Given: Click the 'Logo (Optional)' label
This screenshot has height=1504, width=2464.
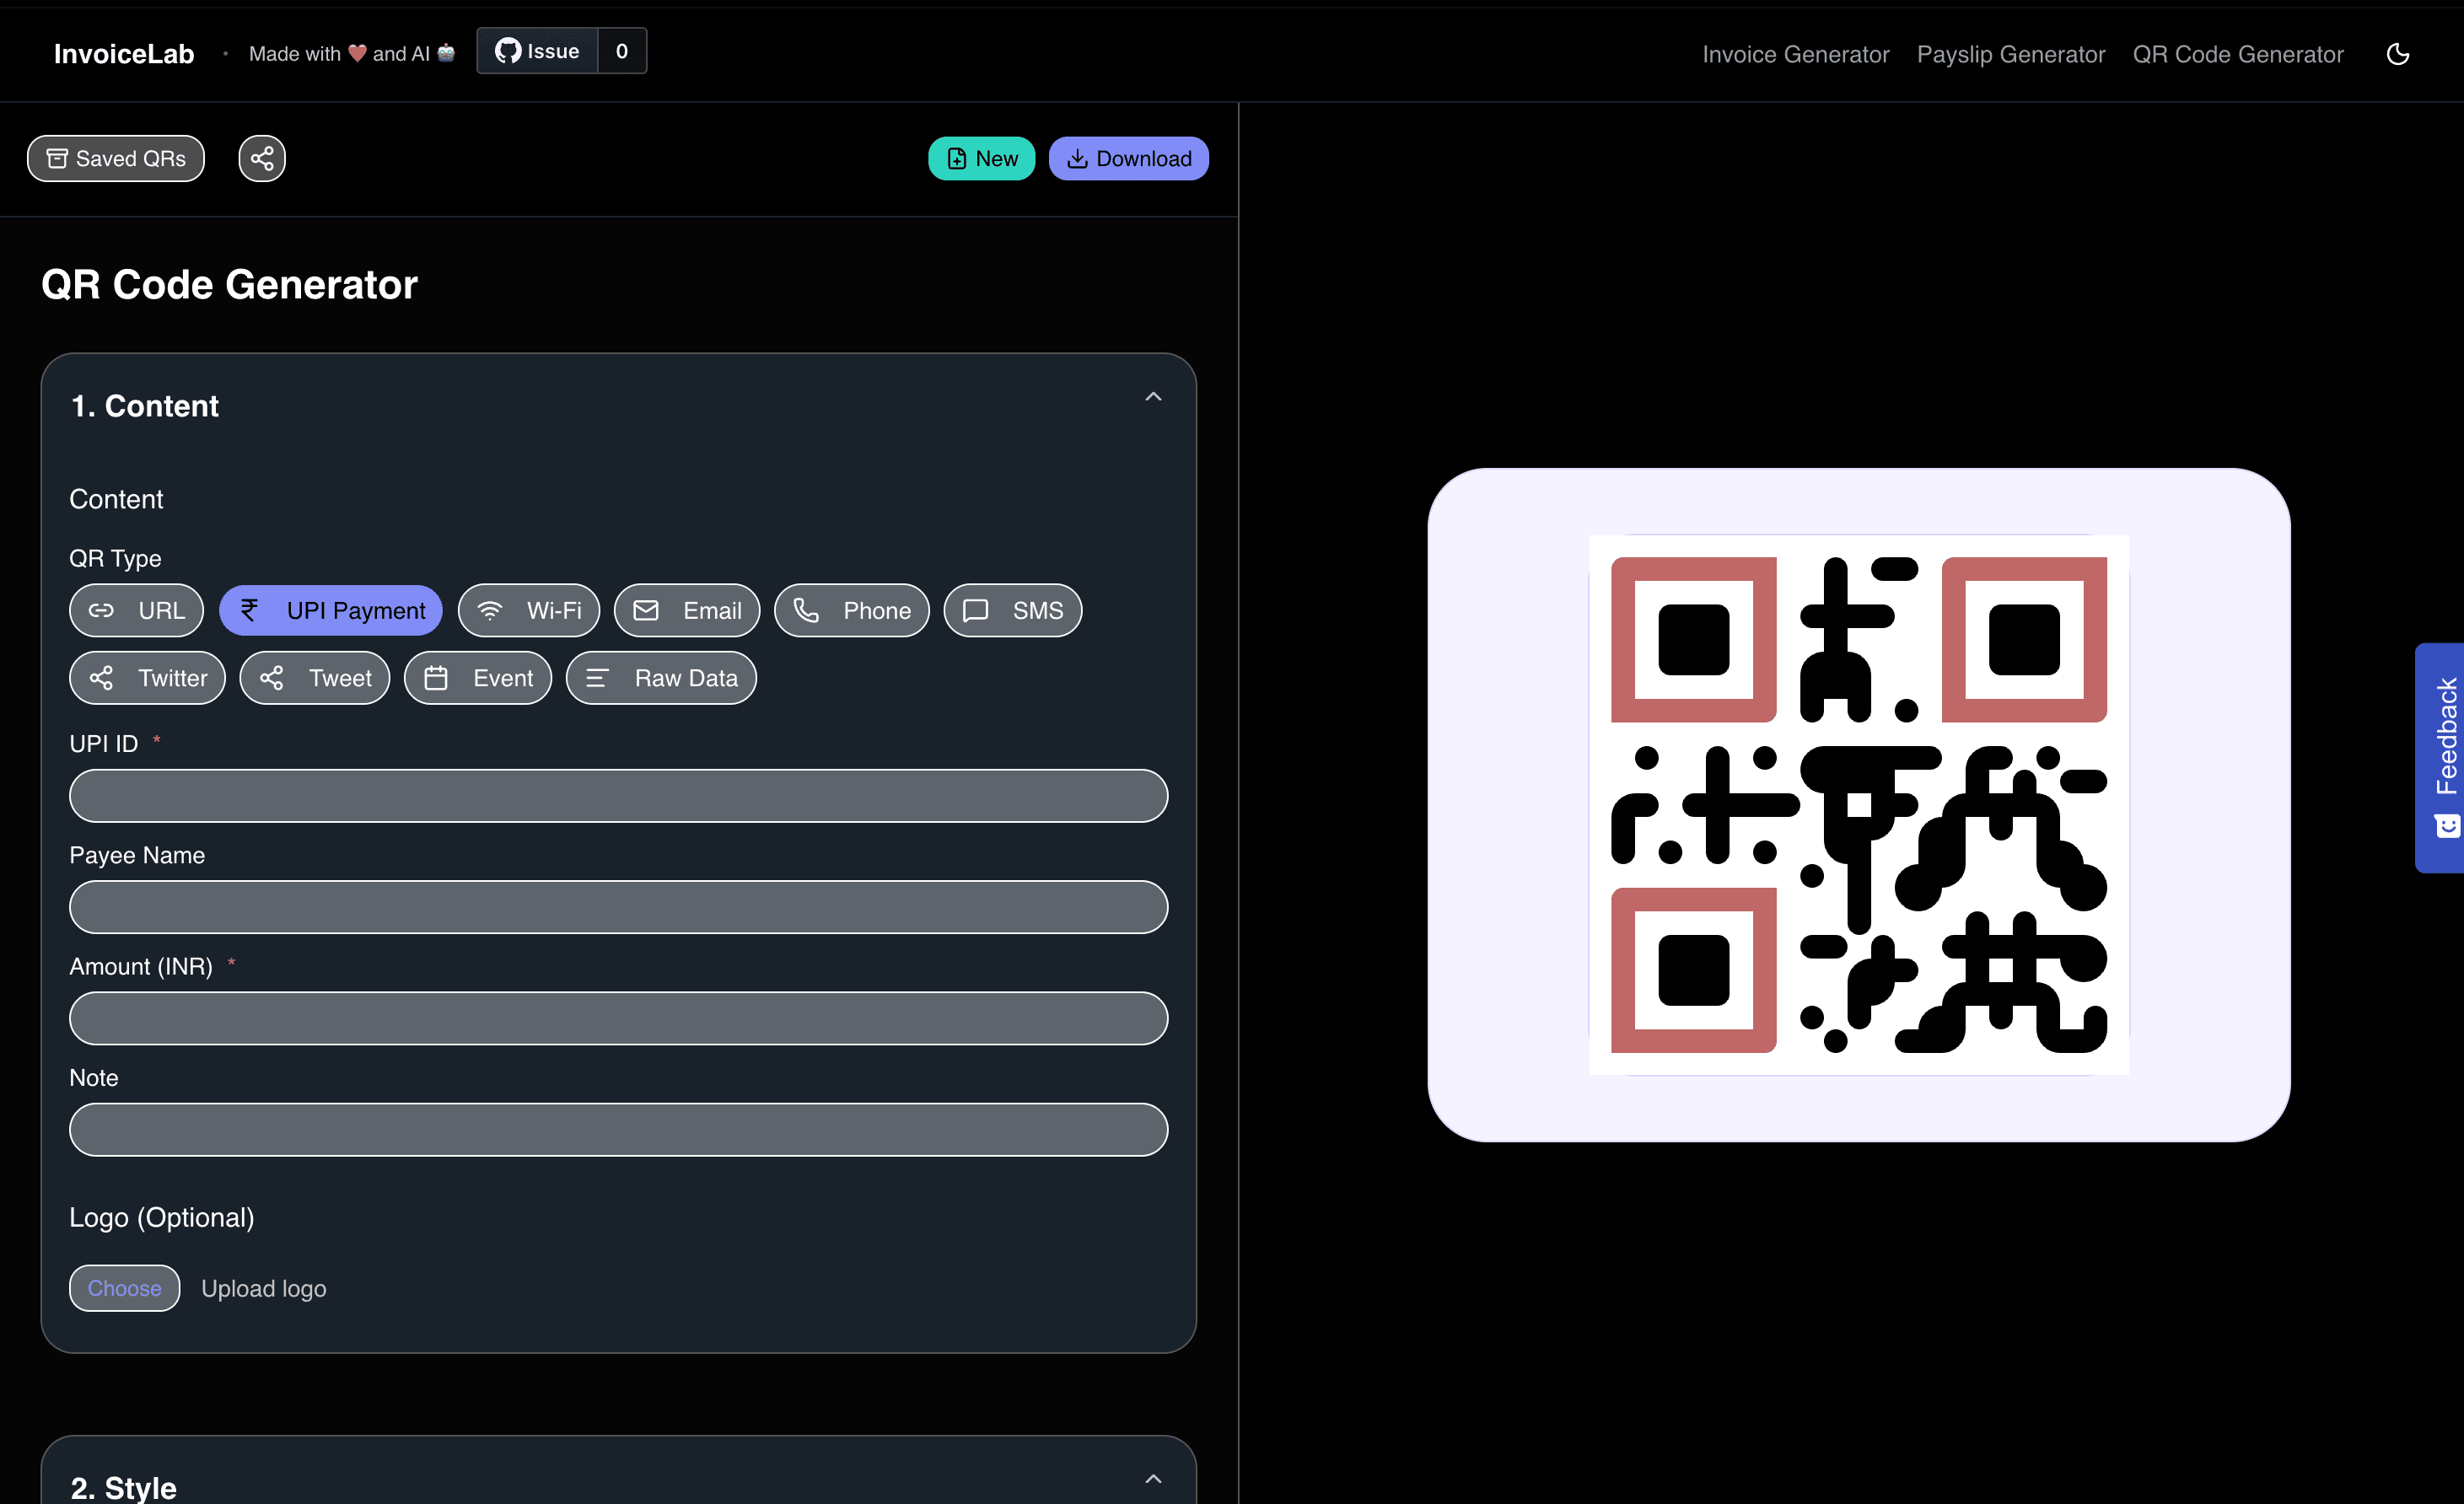Looking at the screenshot, I should click(x=162, y=1218).
